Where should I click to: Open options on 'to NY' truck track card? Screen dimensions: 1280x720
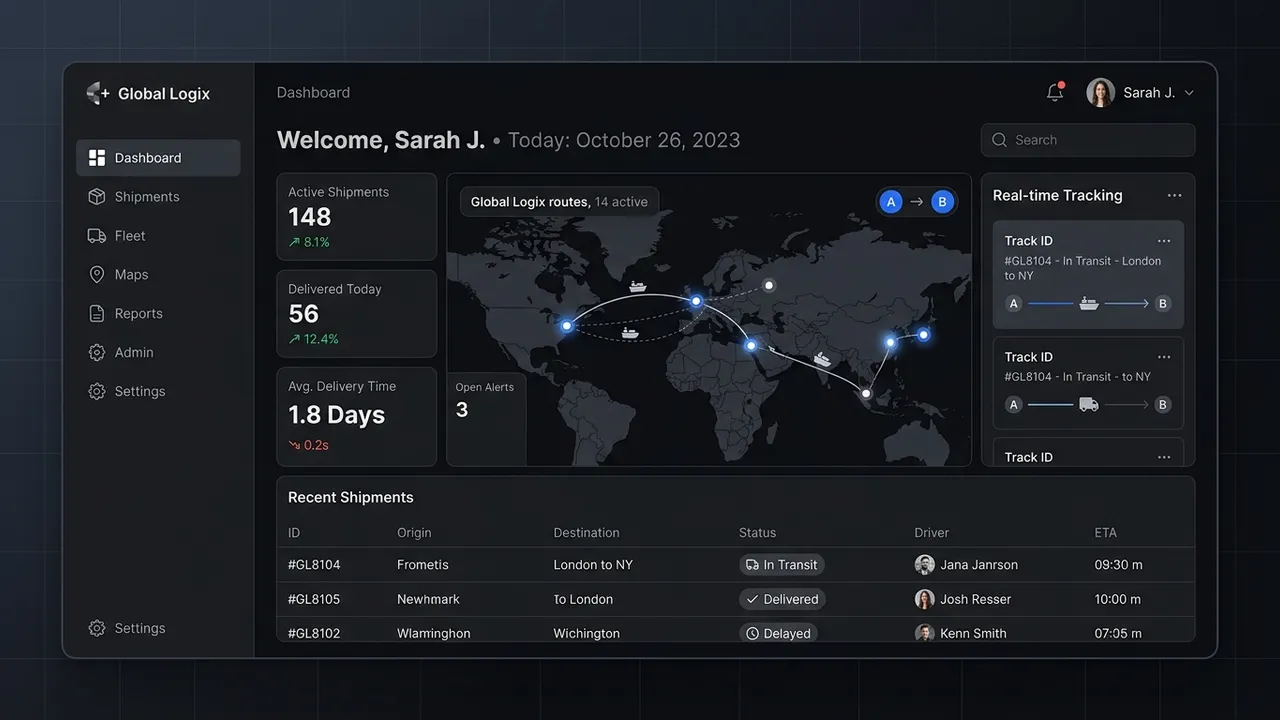[x=1164, y=357]
